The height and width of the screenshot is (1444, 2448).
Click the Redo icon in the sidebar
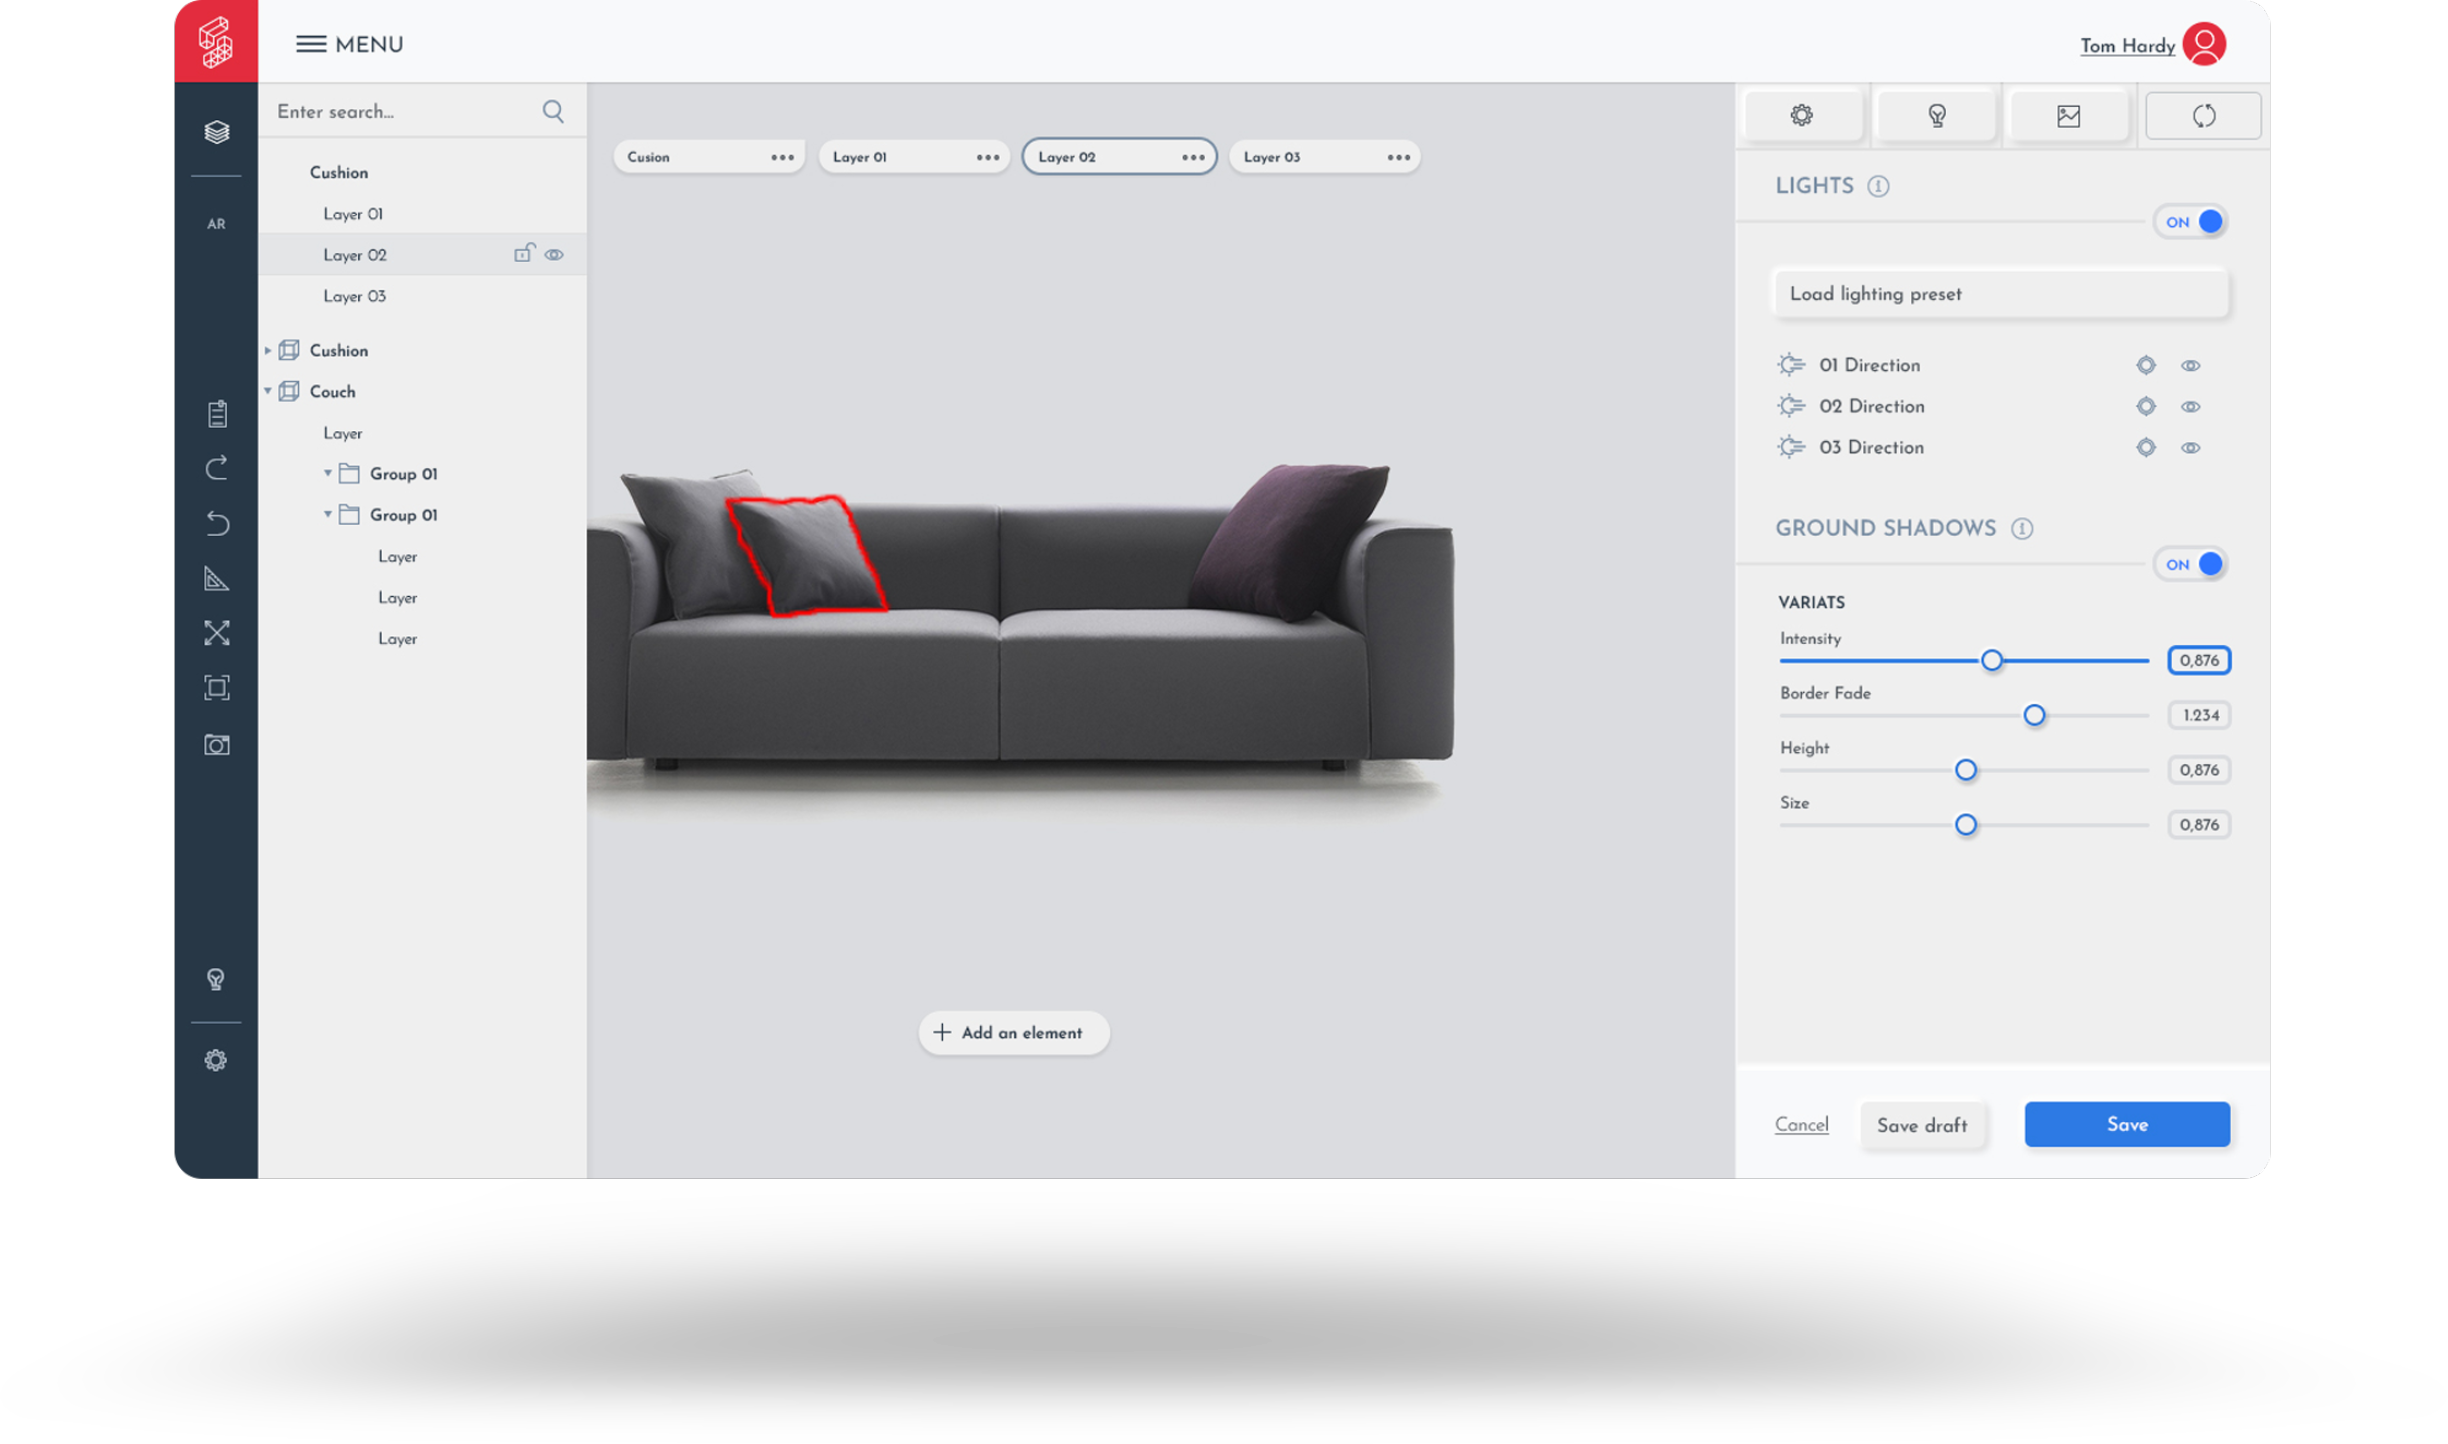[217, 468]
